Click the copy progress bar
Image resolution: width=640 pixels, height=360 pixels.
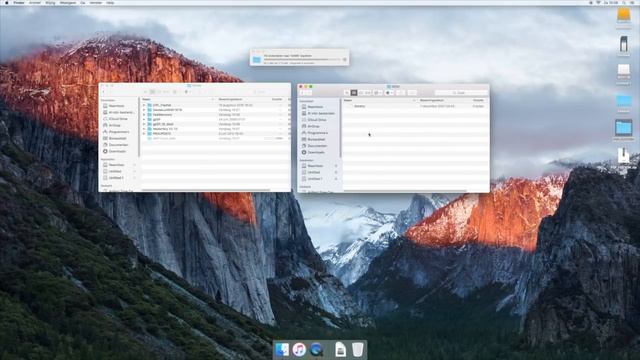tap(302, 60)
